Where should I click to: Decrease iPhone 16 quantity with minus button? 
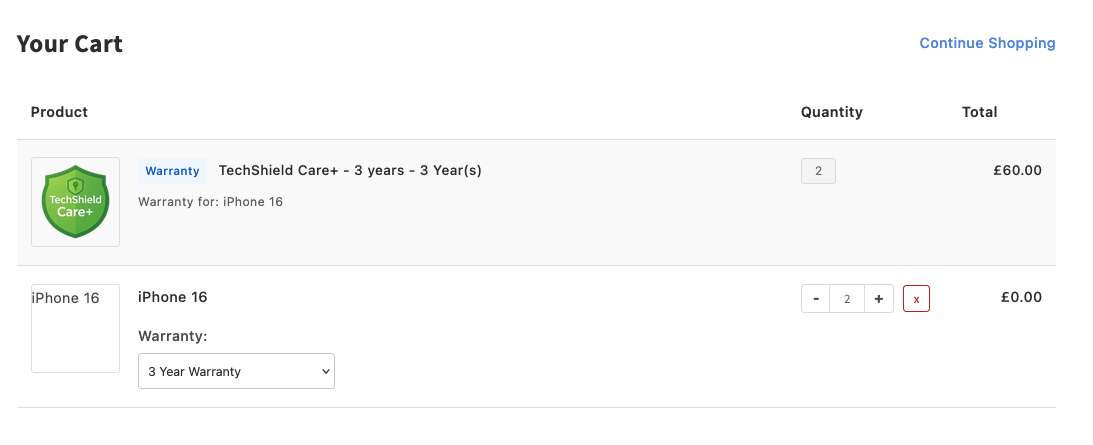click(x=816, y=299)
